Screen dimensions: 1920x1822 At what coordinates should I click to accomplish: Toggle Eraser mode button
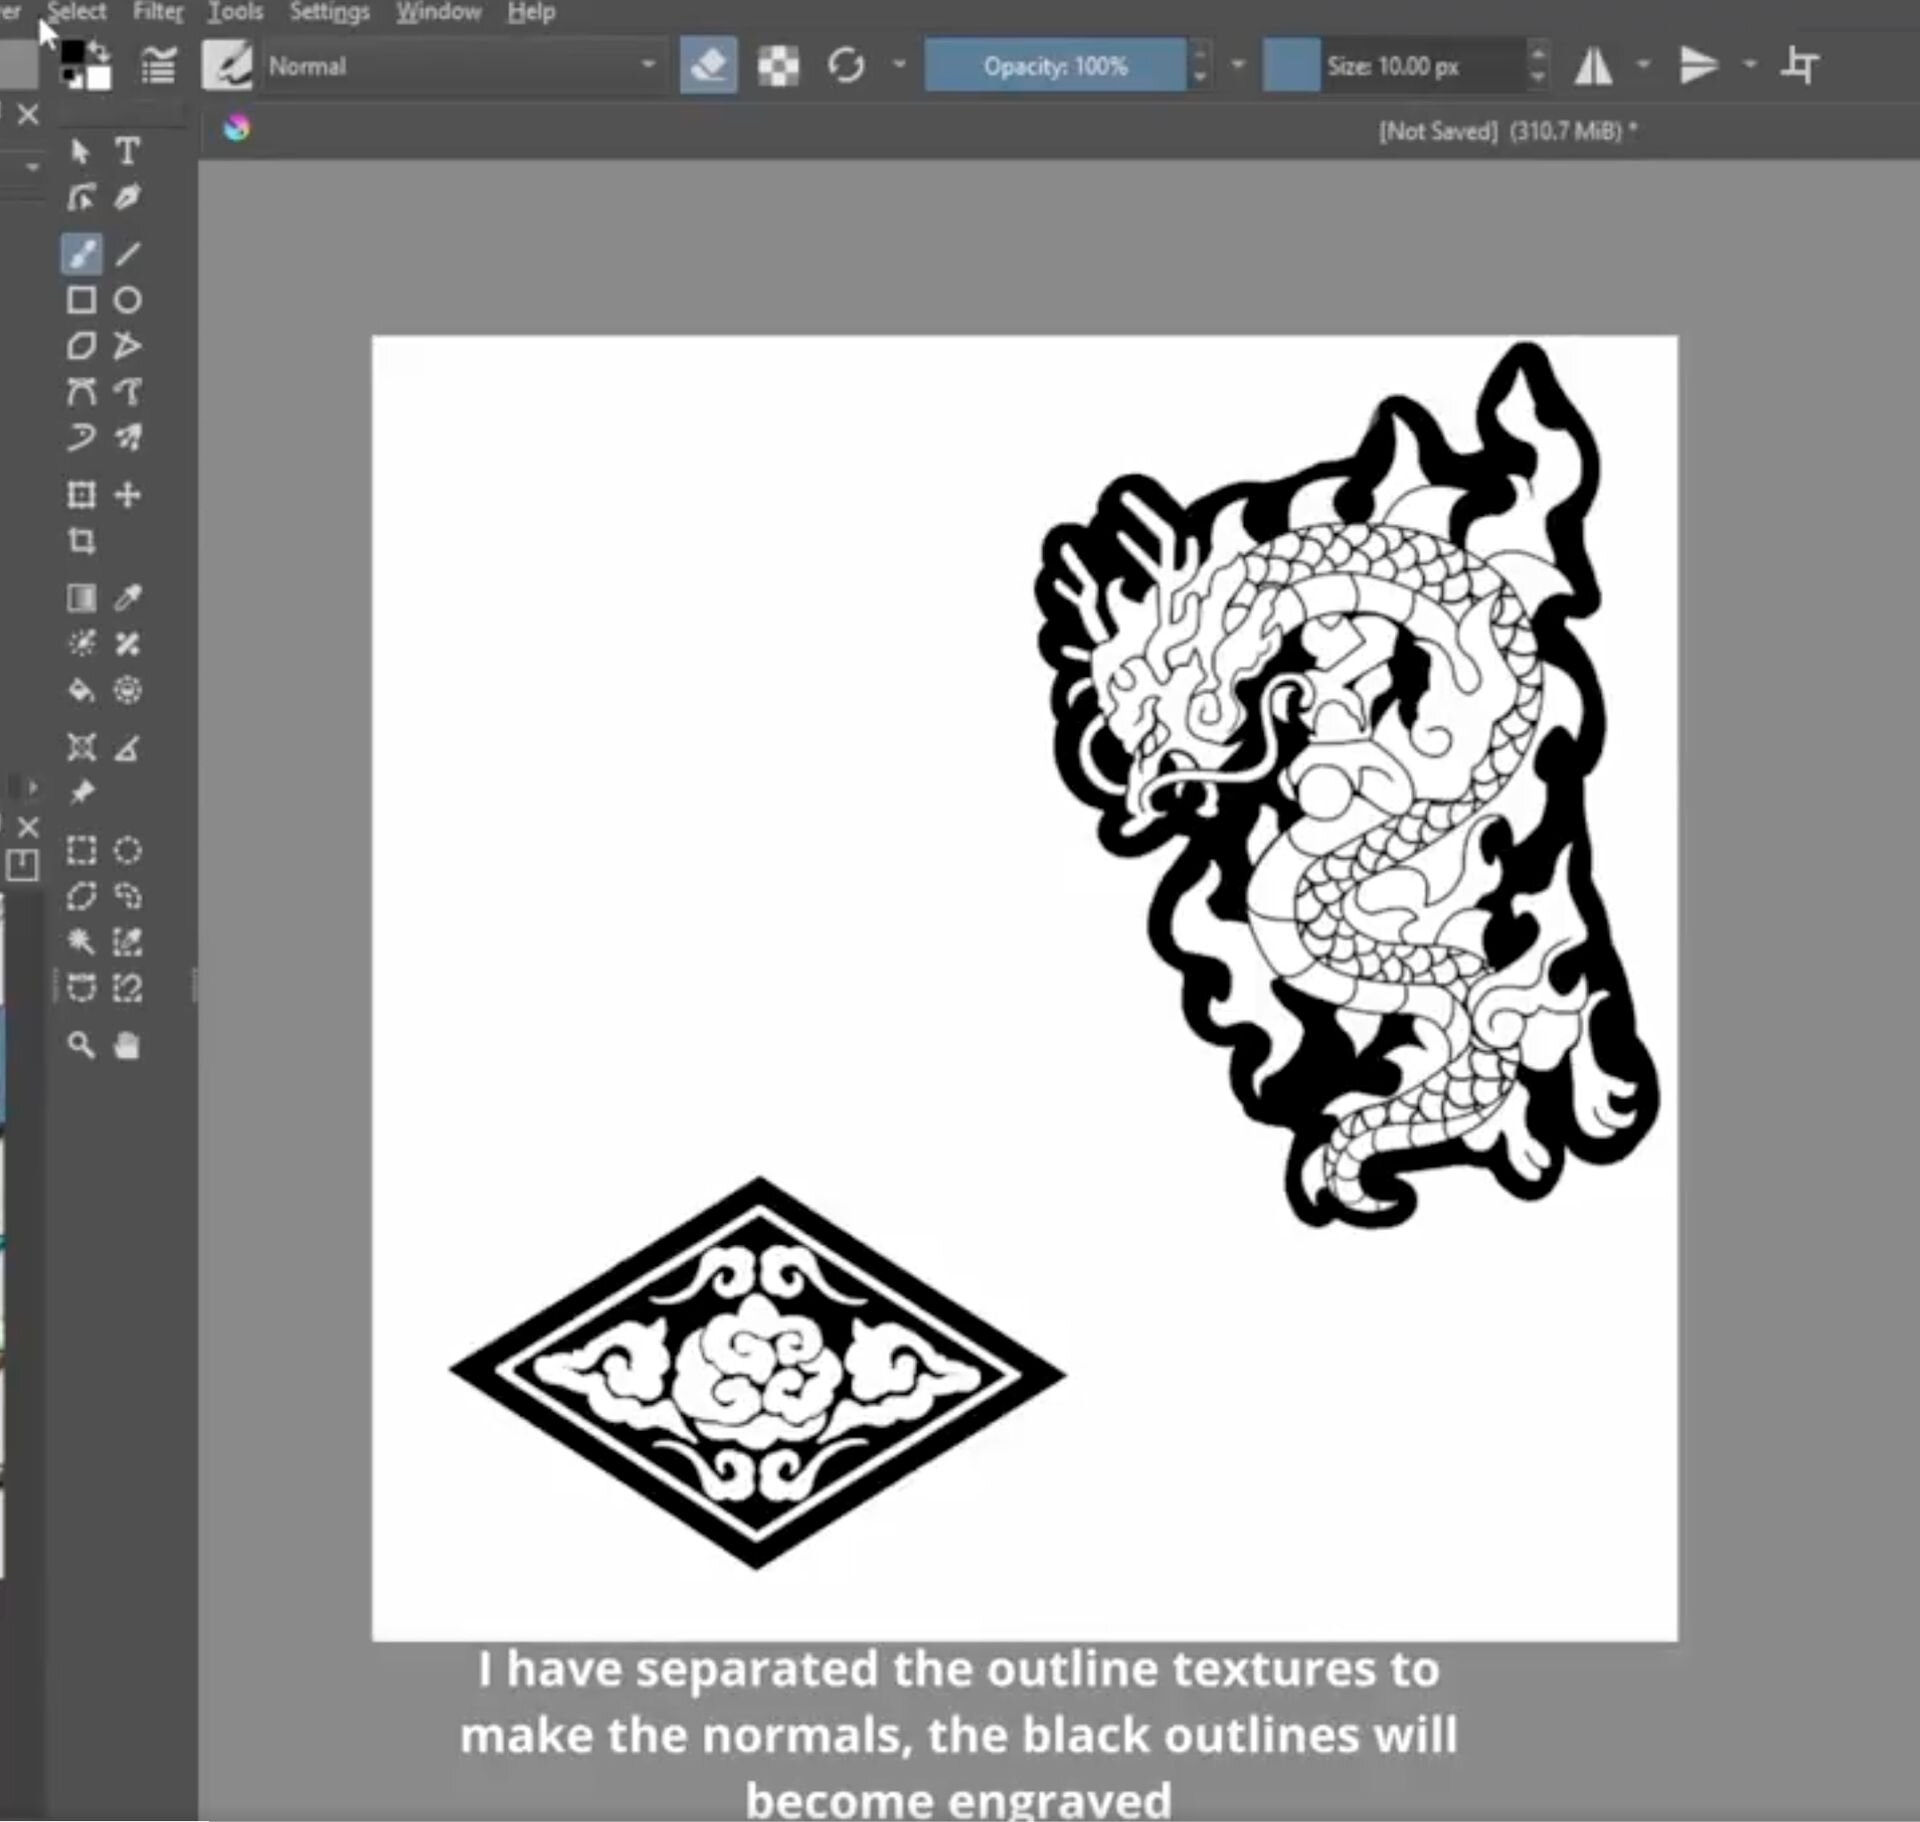pos(708,66)
